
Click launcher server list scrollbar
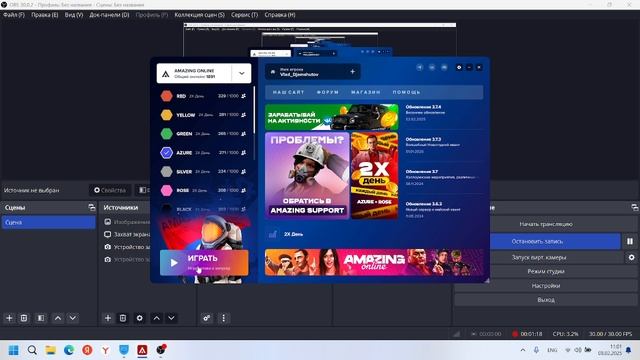[x=254, y=110]
